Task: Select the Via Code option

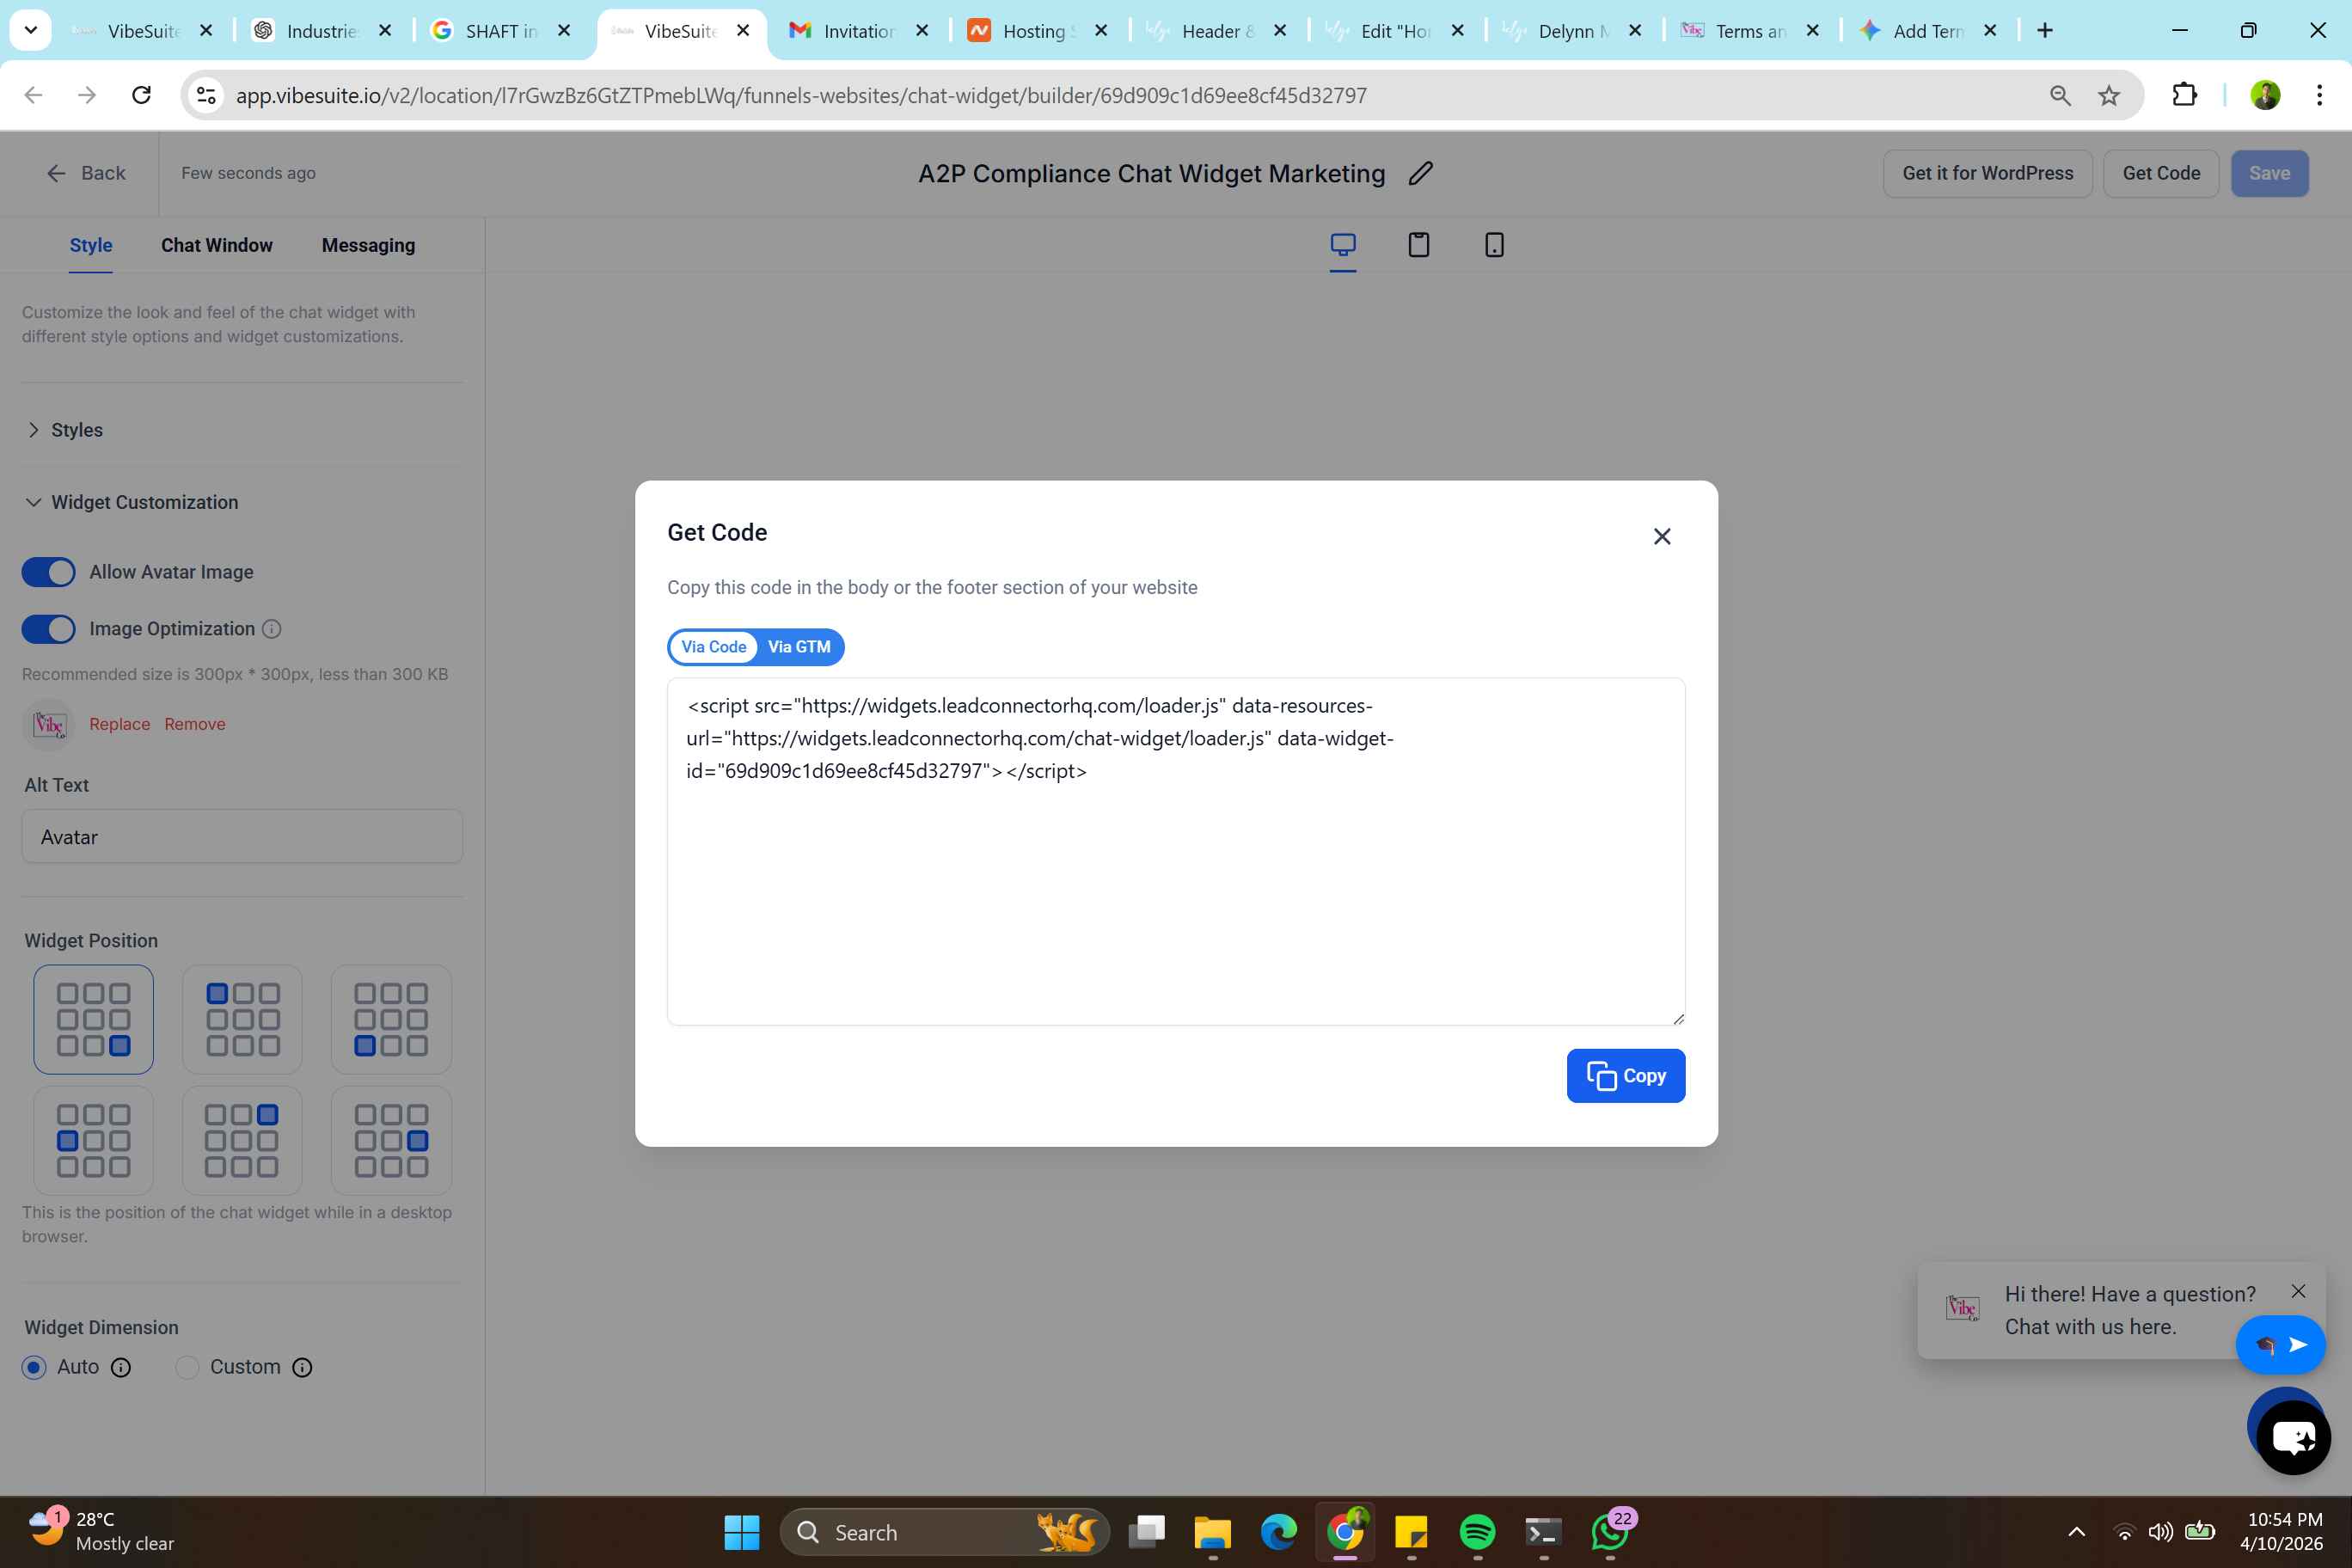Action: tap(713, 647)
